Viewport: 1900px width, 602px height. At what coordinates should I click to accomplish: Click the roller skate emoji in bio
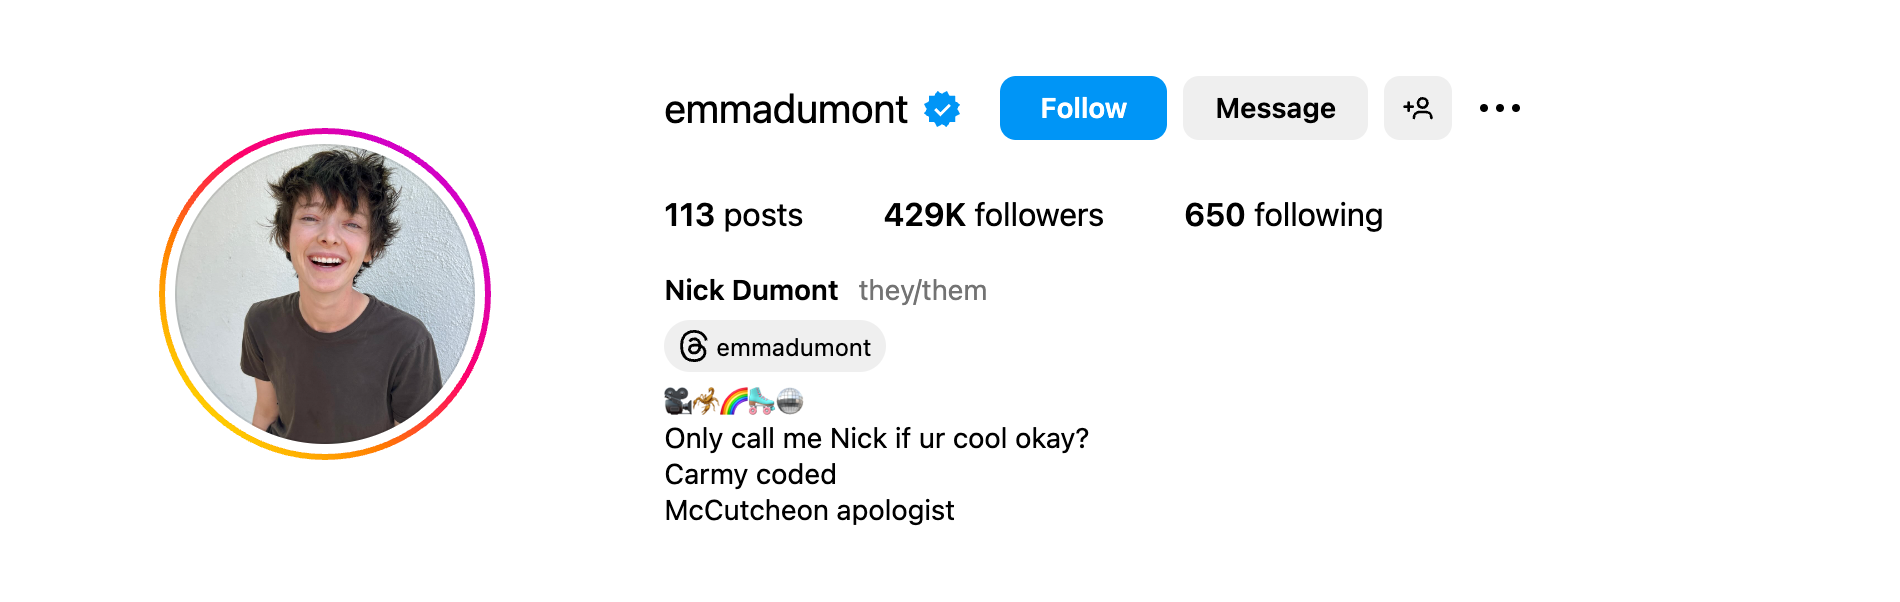tap(762, 401)
